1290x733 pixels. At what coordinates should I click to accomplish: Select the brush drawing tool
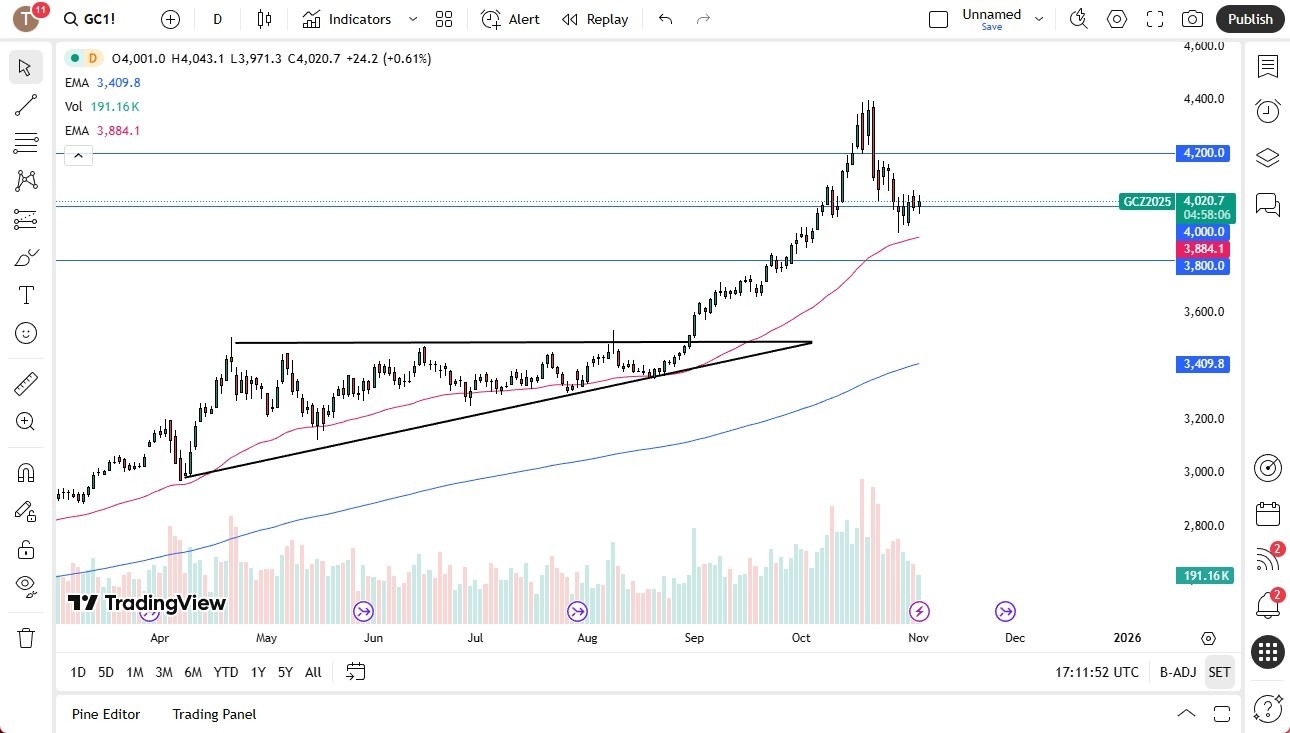26,256
